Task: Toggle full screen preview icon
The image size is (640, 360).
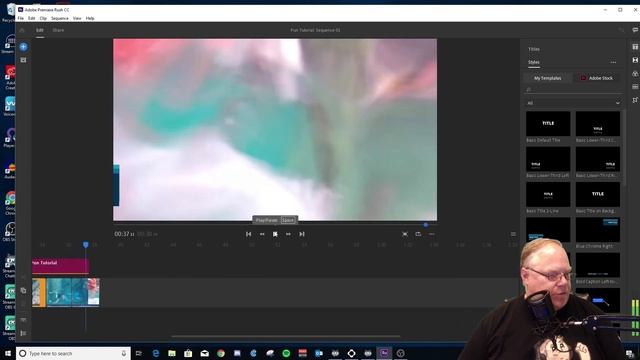Action: (x=404, y=234)
